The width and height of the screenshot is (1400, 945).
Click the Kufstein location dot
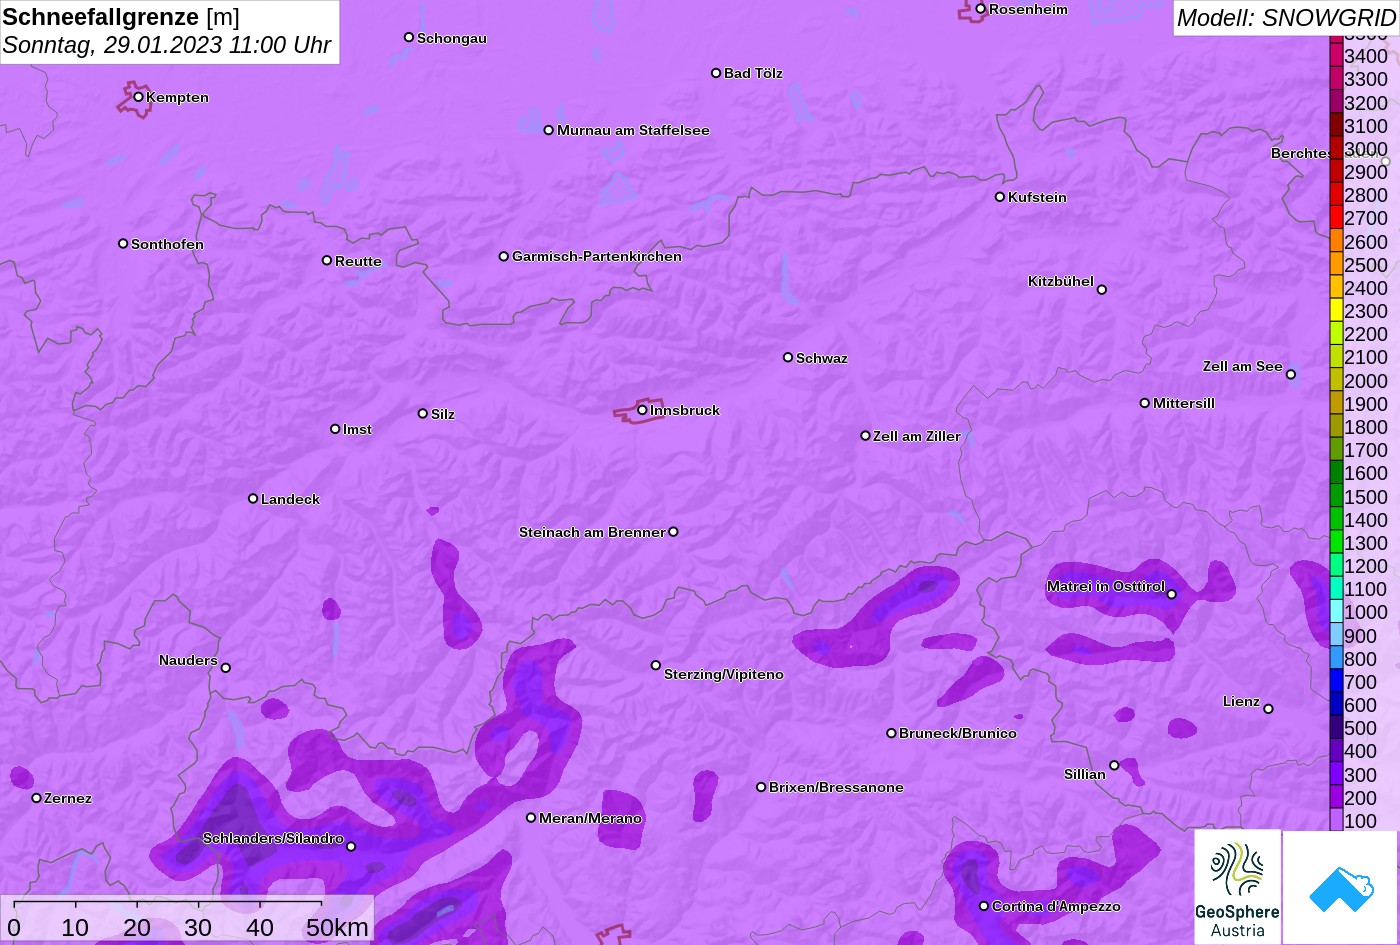(999, 197)
